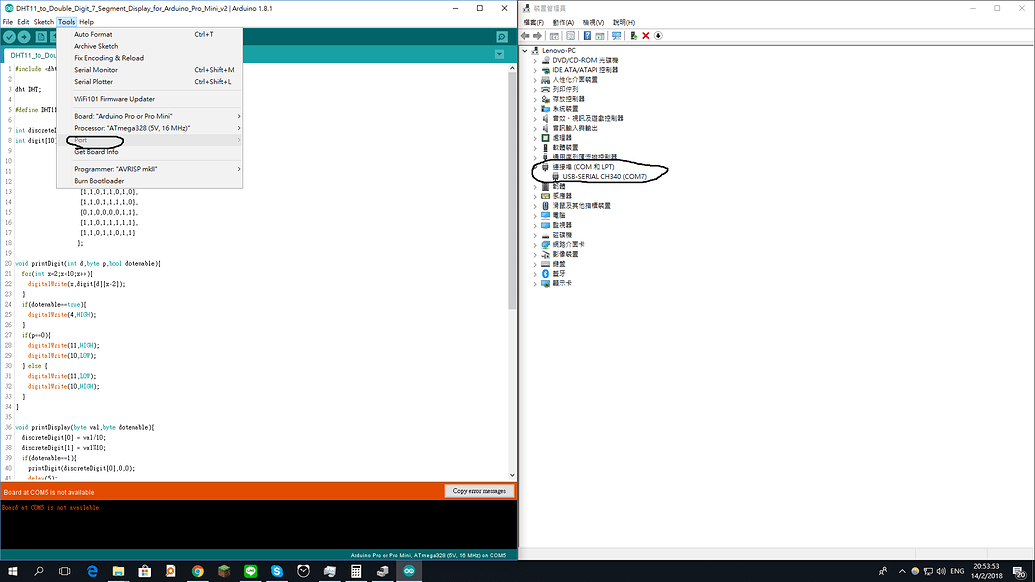Open the Sketch menu

[x=42, y=20]
